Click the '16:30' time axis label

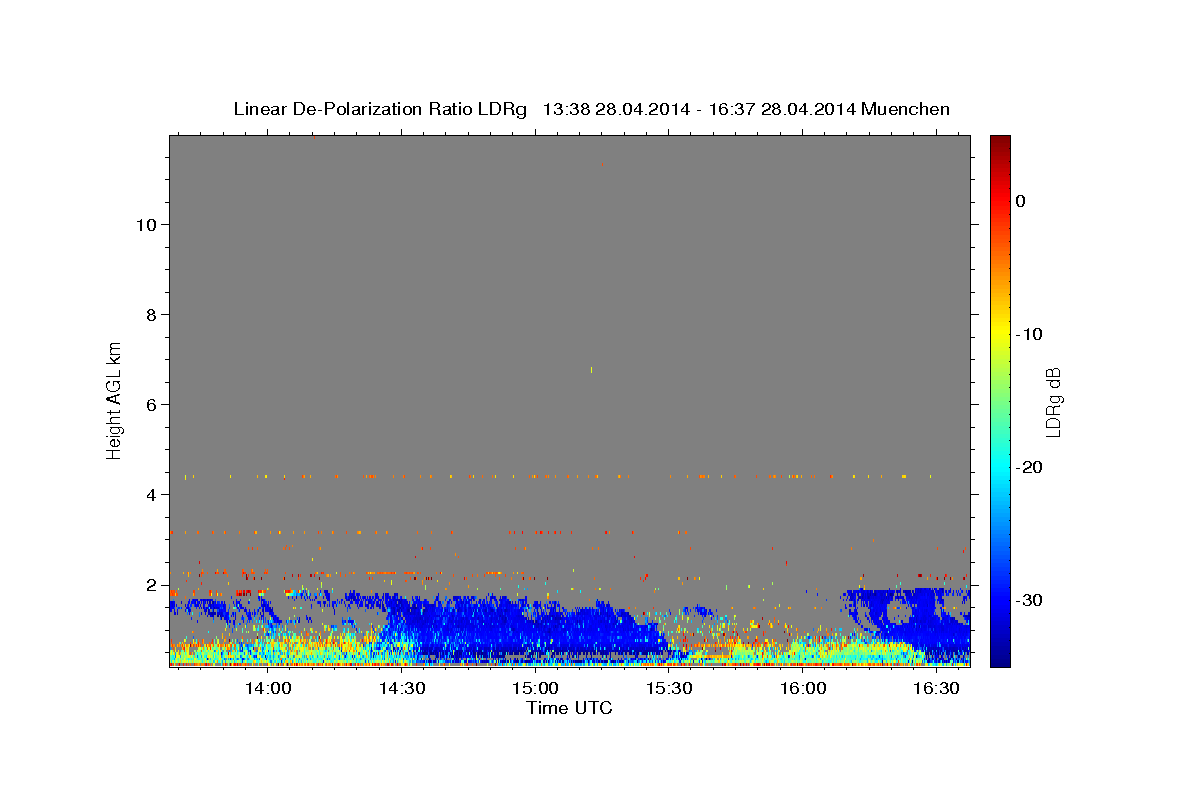click(936, 688)
